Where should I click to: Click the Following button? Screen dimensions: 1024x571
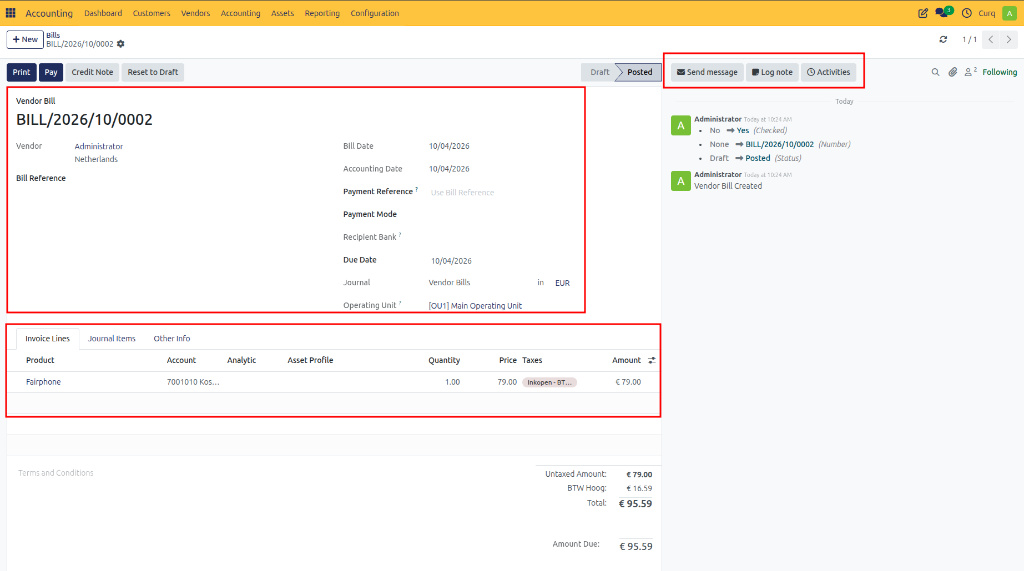click(999, 73)
